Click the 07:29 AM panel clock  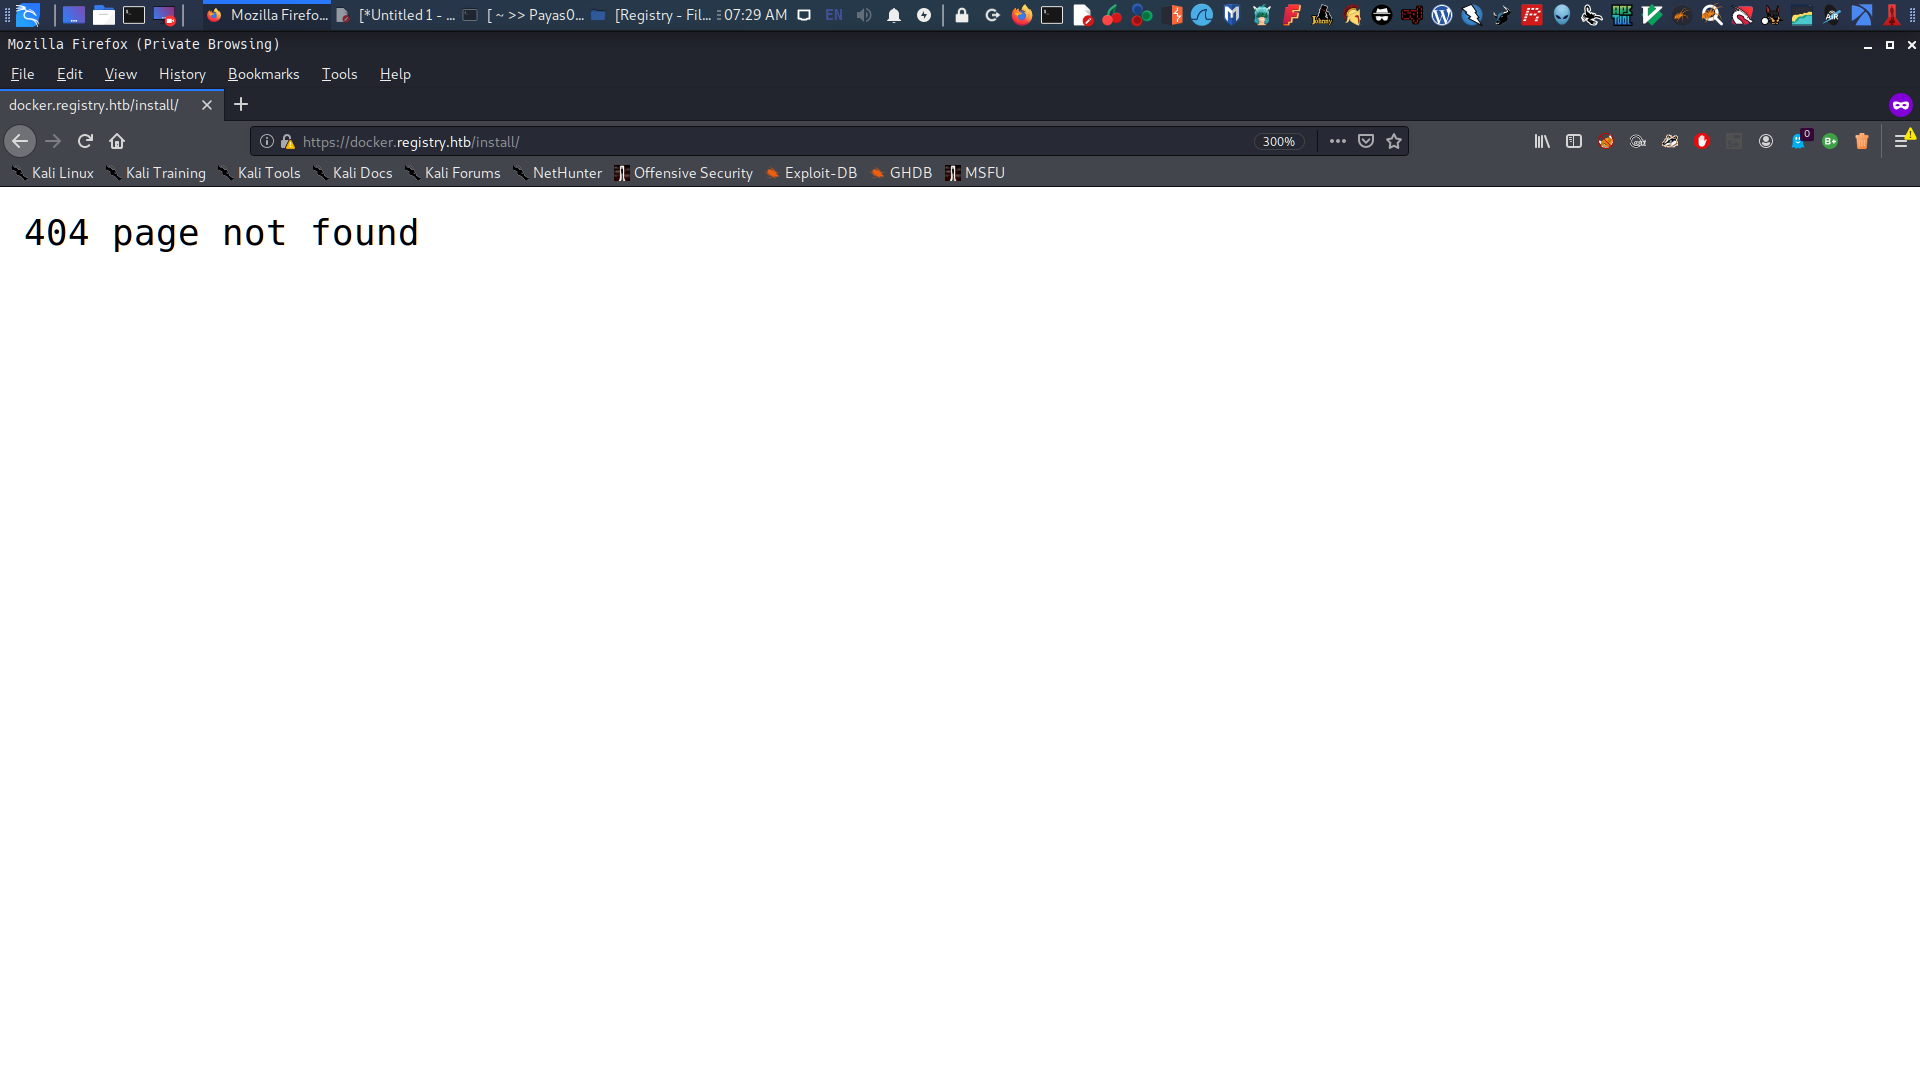point(755,15)
